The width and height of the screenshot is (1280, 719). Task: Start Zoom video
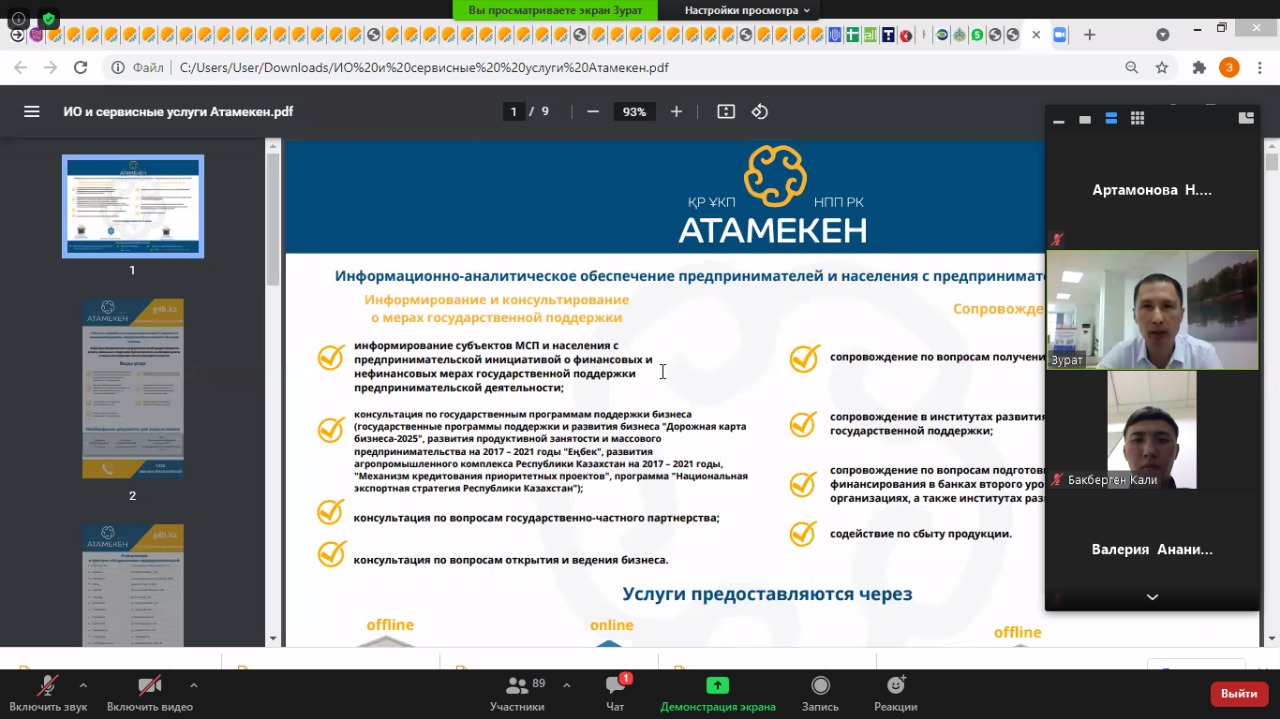[x=149, y=692]
